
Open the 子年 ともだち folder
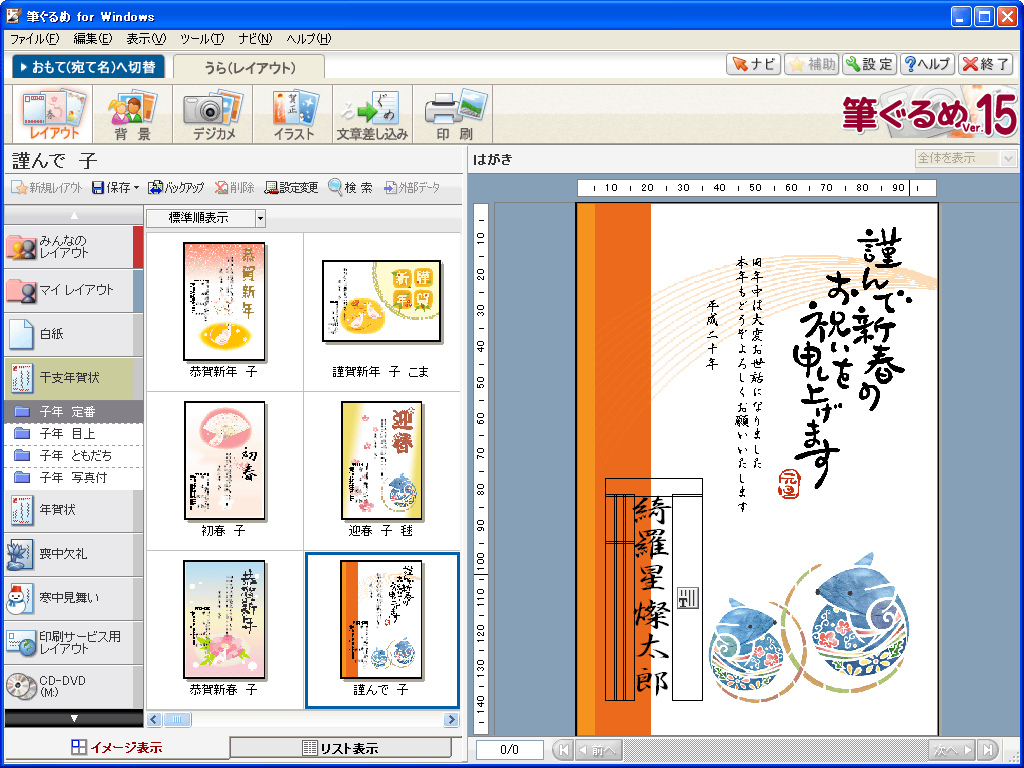click(73, 456)
